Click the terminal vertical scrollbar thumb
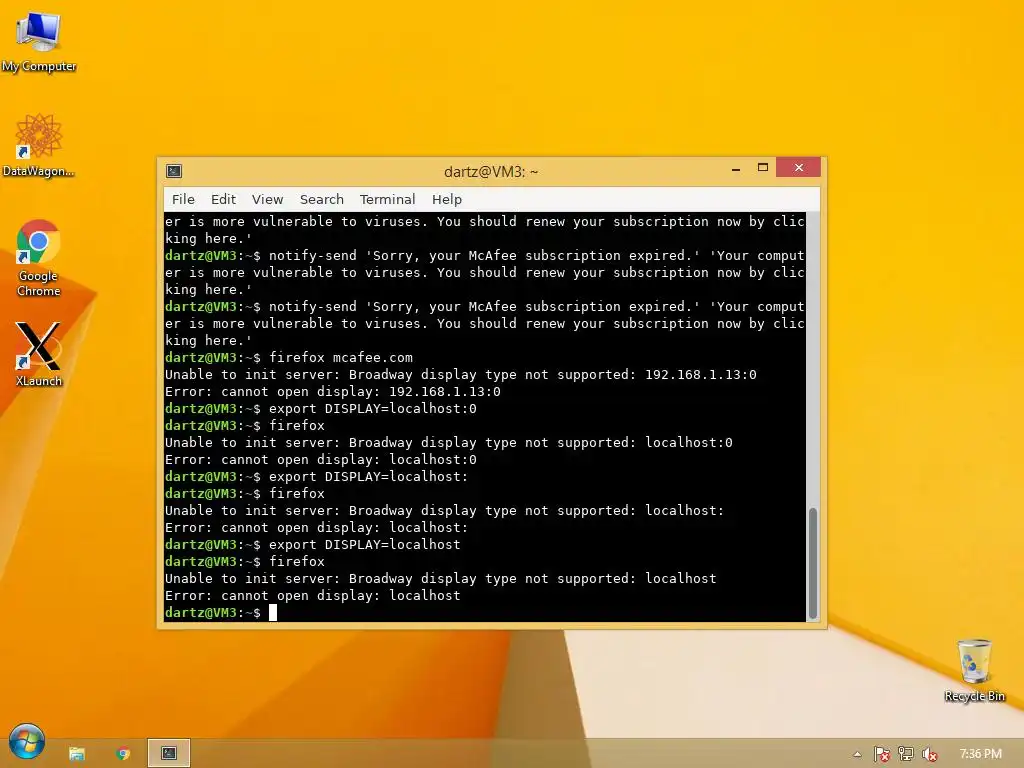The width and height of the screenshot is (1024, 768). coord(813,563)
